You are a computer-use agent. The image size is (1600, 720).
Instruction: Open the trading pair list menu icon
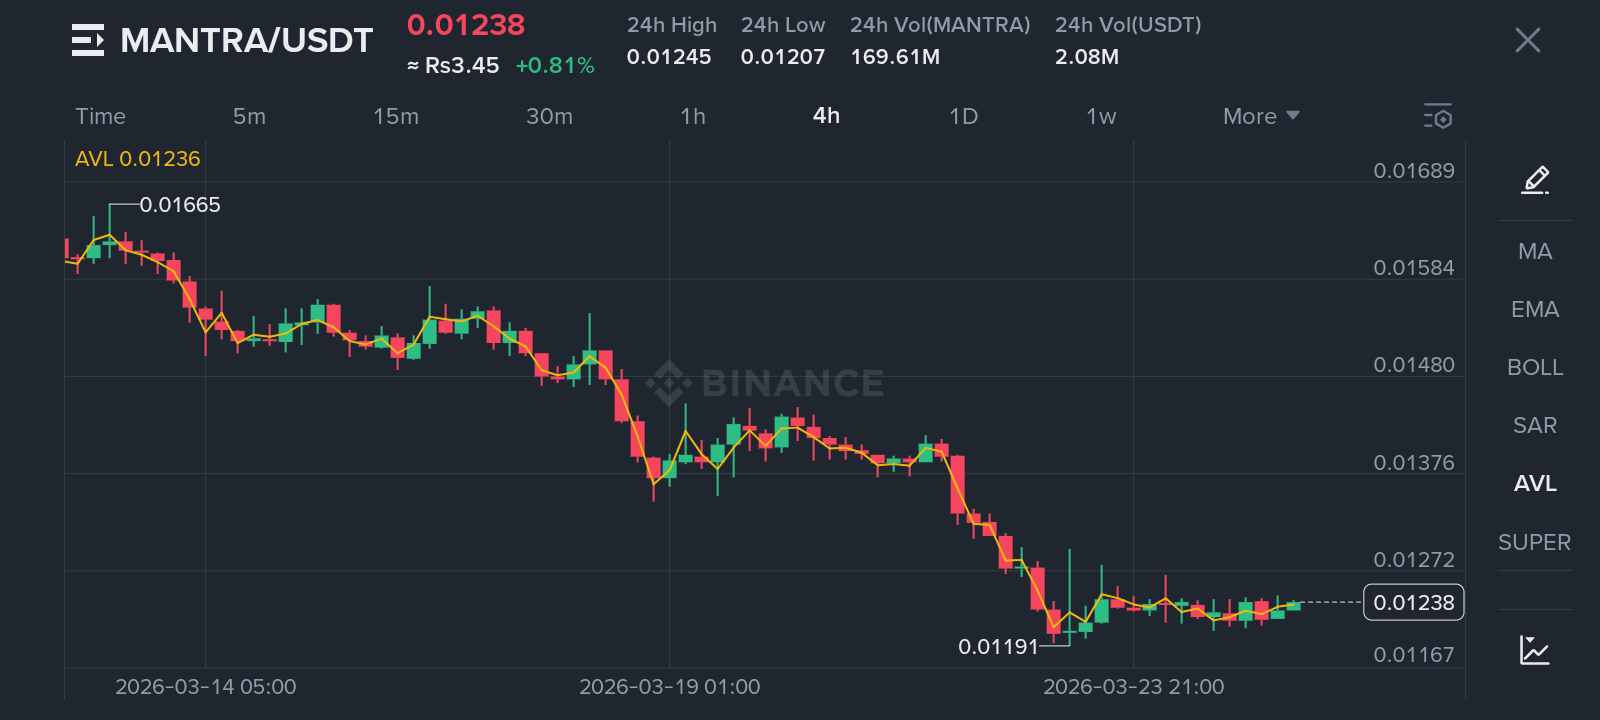(88, 40)
